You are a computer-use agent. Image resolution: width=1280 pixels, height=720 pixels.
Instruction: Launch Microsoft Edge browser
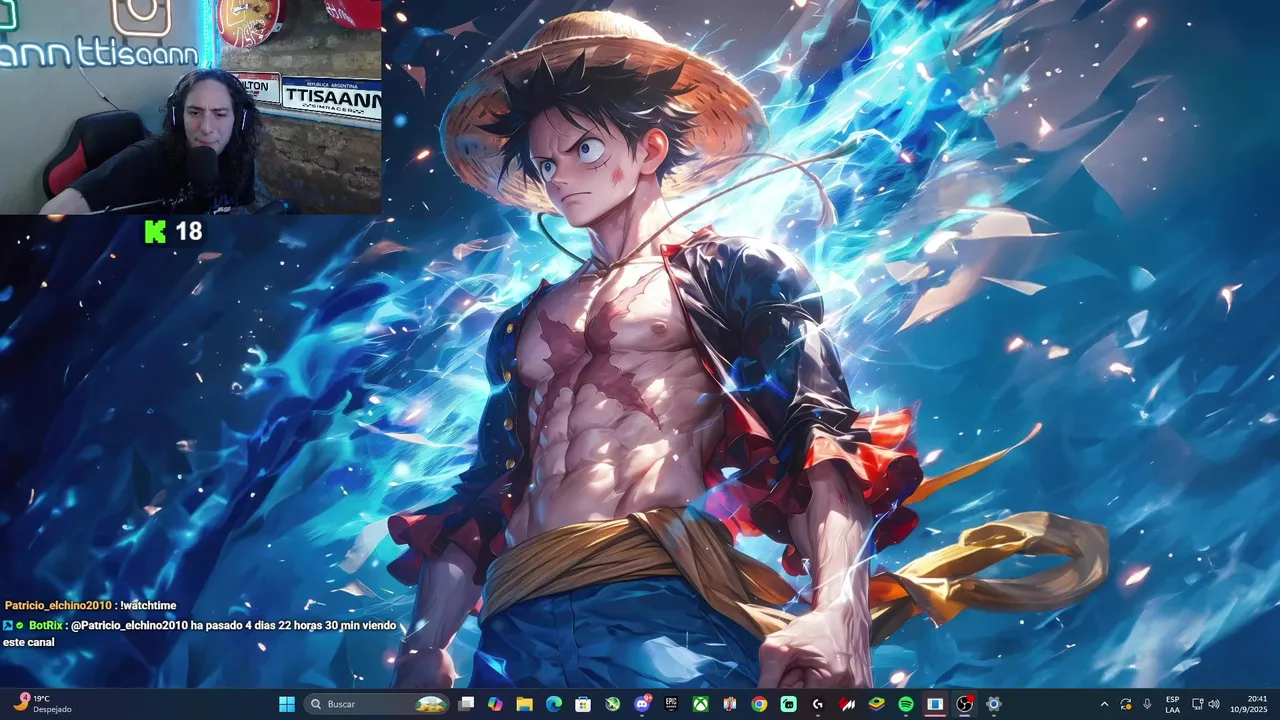coord(554,704)
